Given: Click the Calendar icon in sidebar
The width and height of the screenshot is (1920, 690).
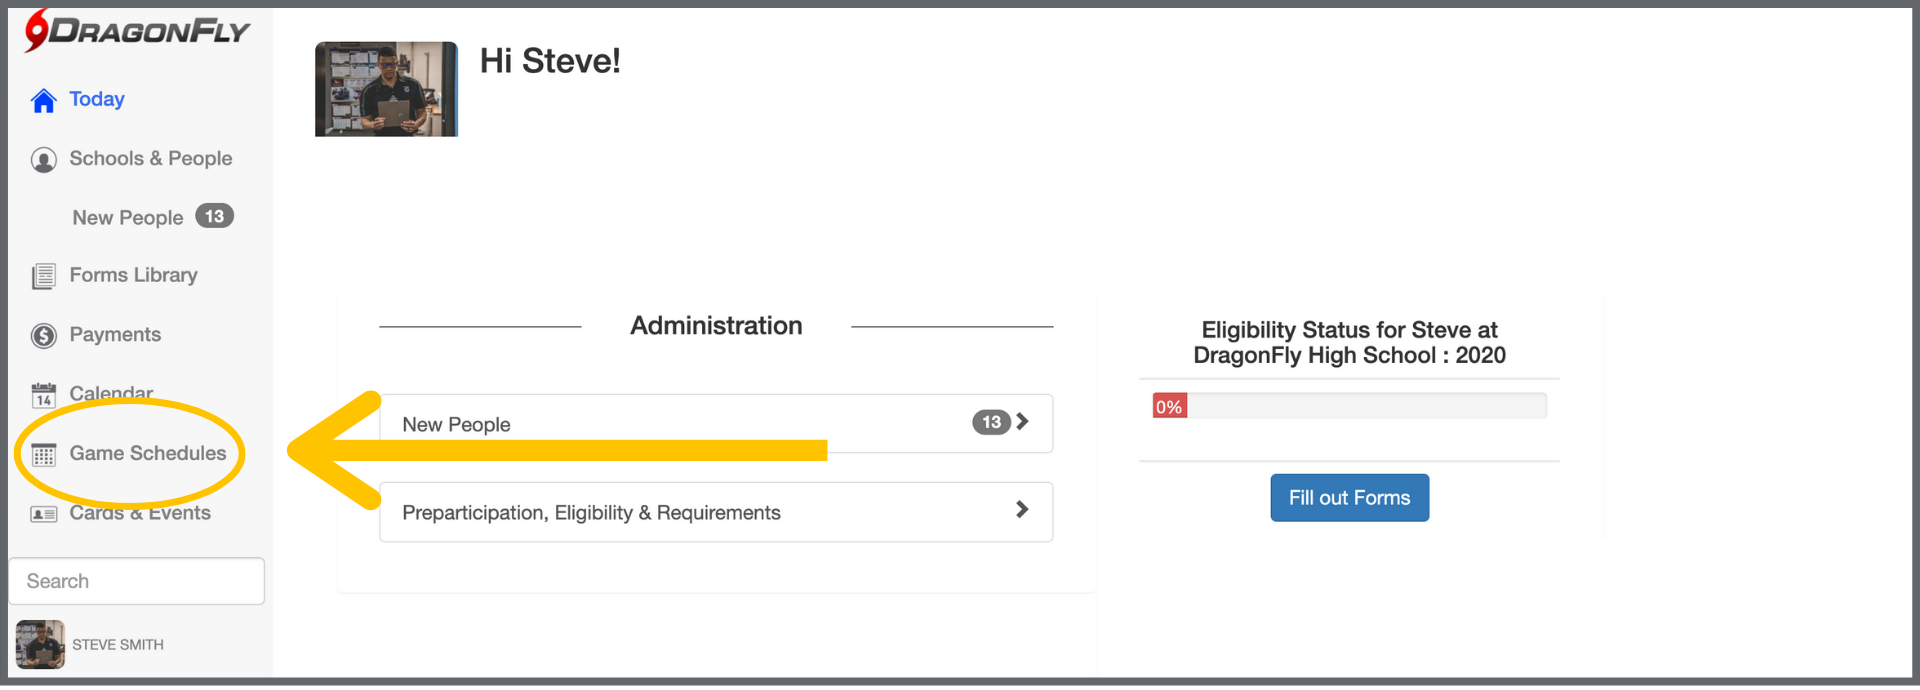Looking at the screenshot, I should 43,396.
